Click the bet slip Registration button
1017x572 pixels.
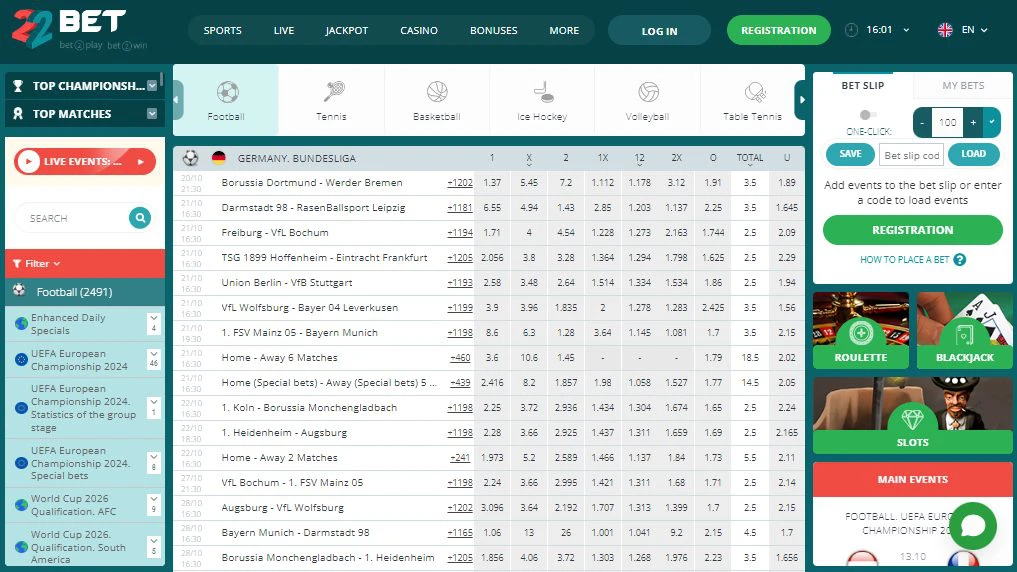click(x=913, y=230)
